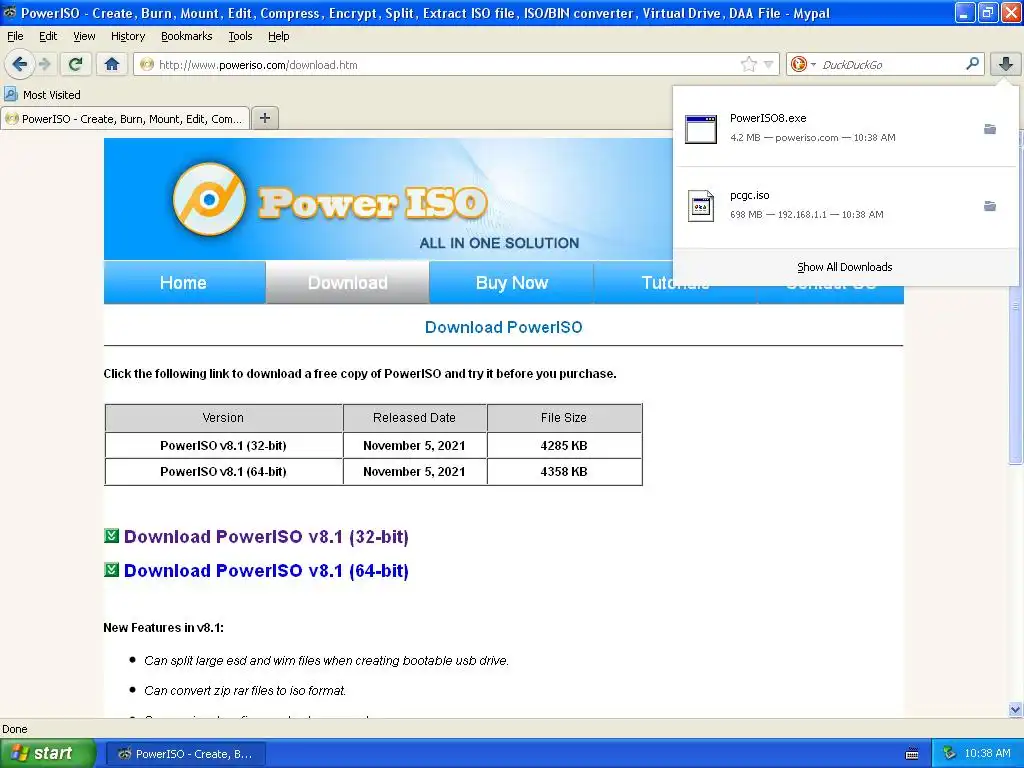Open the Windows start menu
Image resolution: width=1024 pixels, height=768 pixels.
click(48, 753)
